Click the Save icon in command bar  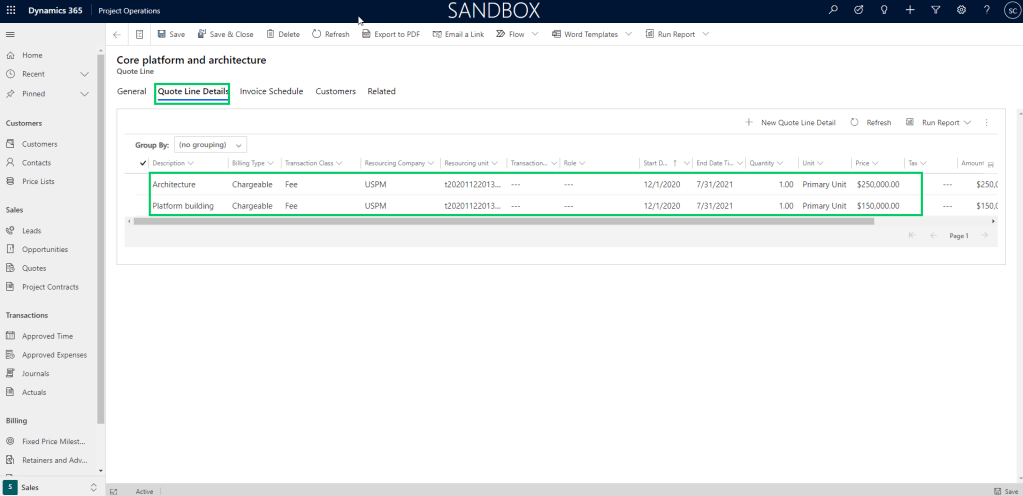(170, 34)
